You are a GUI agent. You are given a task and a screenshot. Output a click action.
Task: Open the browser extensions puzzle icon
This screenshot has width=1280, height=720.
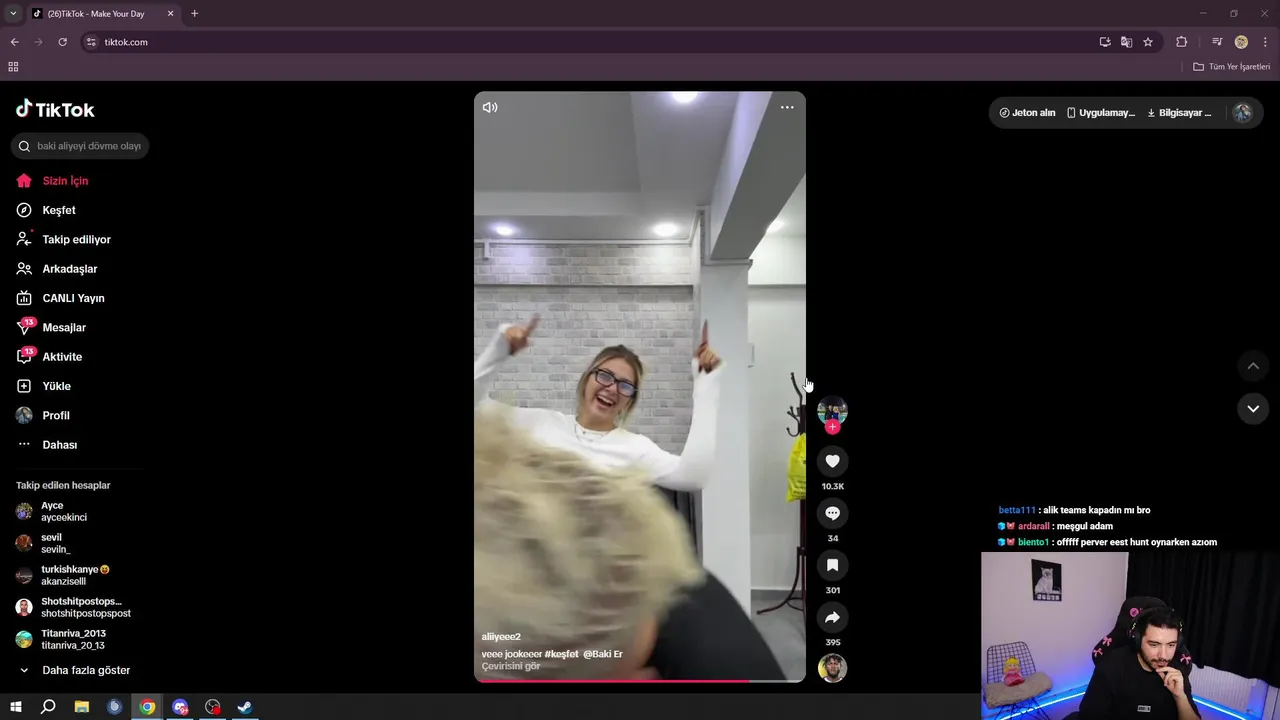tap(1181, 42)
